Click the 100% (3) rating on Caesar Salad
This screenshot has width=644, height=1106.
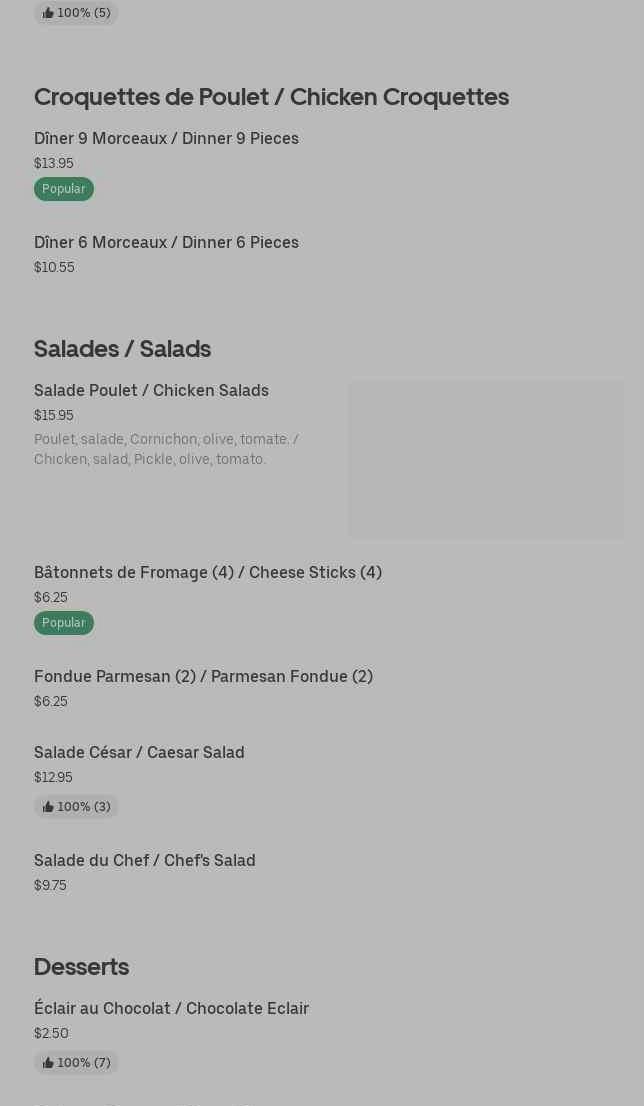(83, 807)
